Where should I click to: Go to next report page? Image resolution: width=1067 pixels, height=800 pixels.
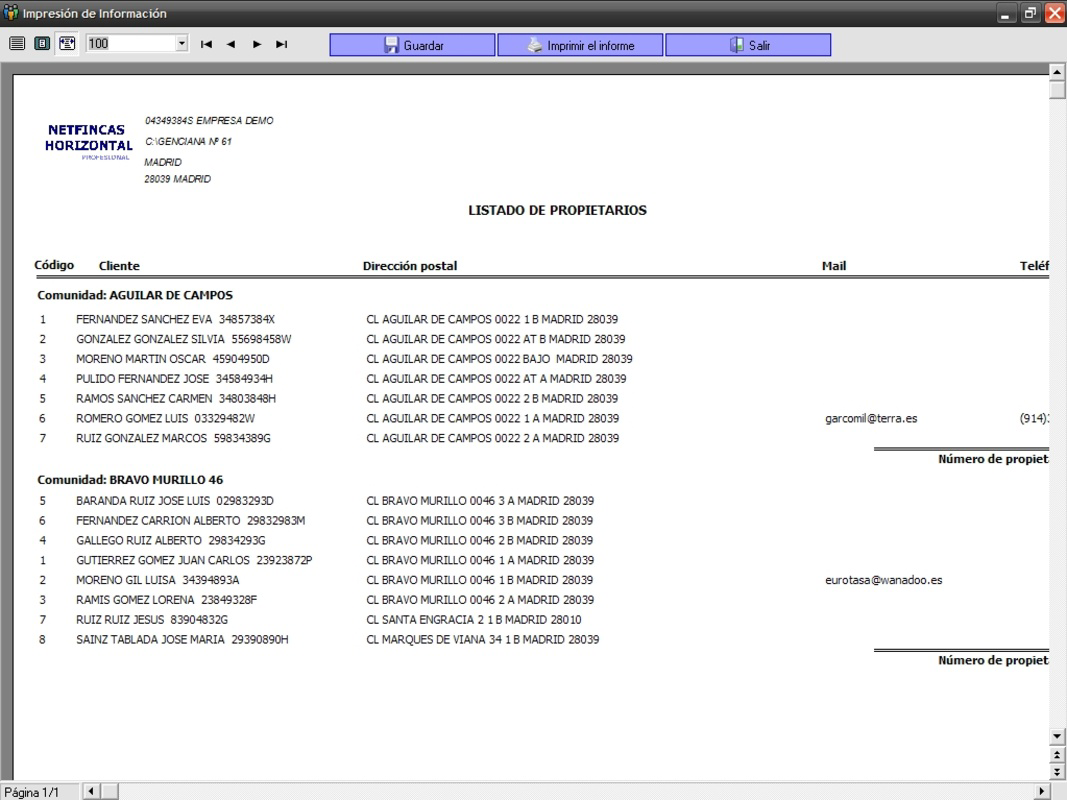coord(257,44)
